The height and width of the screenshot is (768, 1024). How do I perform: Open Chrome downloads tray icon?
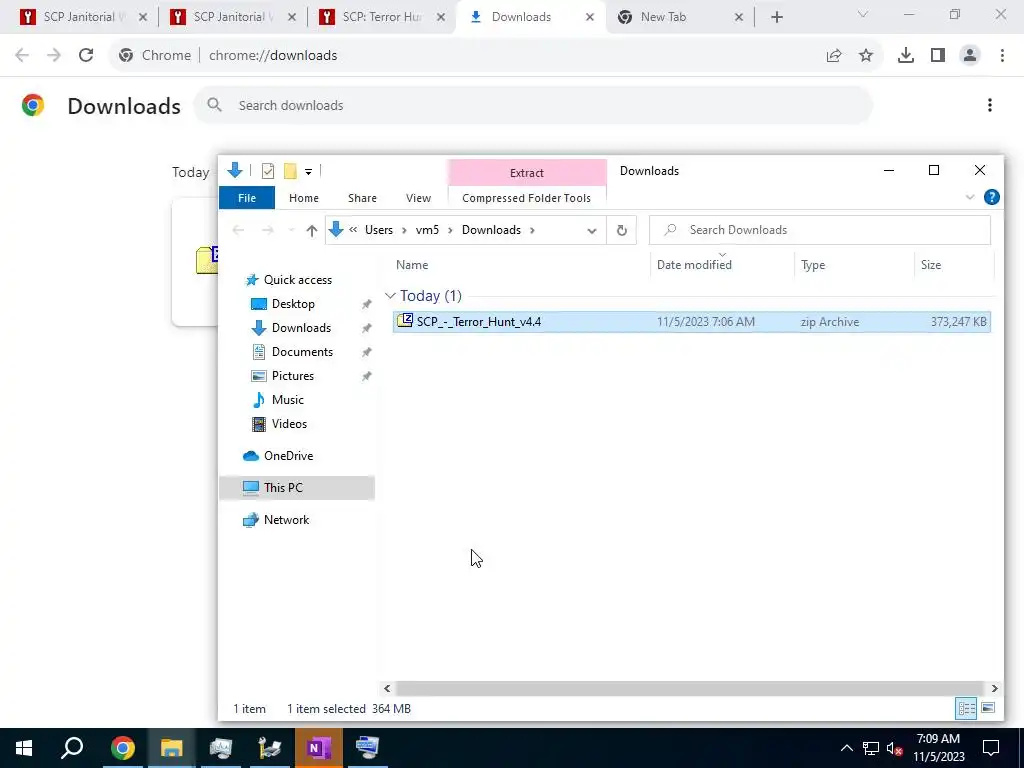[906, 56]
